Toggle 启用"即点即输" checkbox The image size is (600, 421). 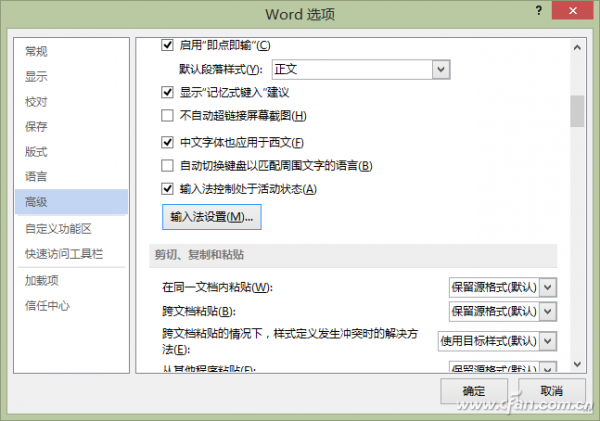167,45
